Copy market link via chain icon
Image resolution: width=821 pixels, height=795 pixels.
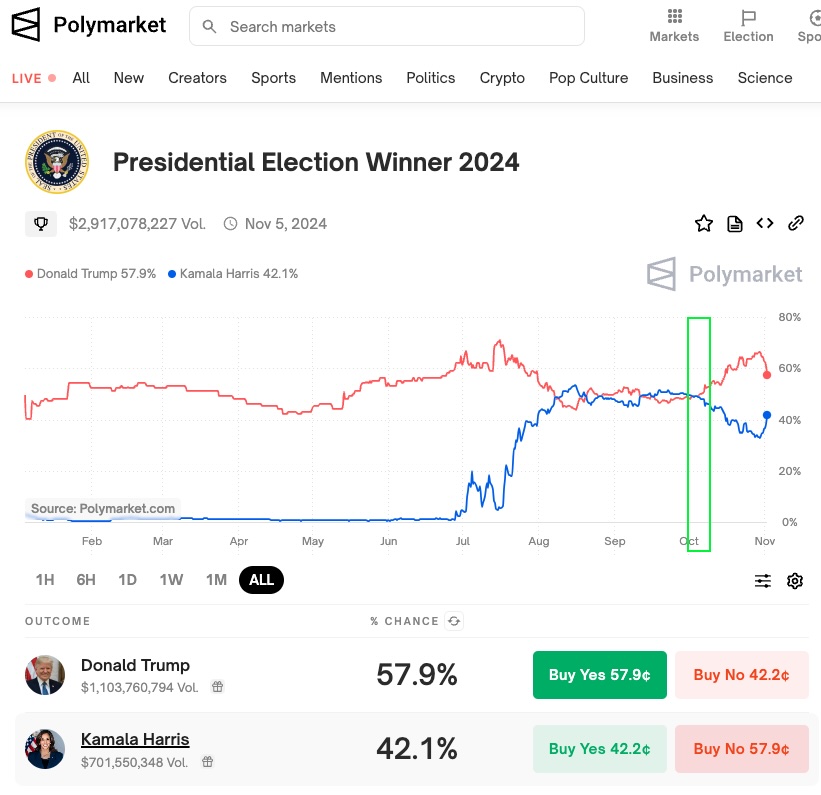(796, 223)
